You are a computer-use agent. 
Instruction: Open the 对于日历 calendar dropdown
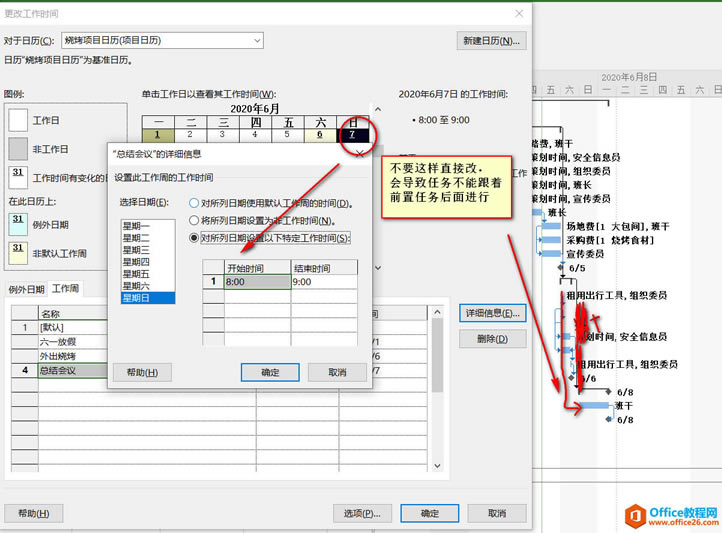pos(257,41)
